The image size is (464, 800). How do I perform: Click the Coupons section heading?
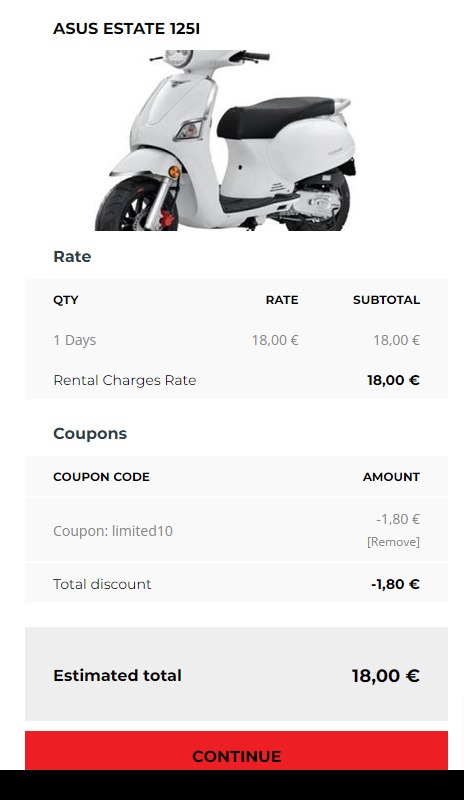(90, 434)
